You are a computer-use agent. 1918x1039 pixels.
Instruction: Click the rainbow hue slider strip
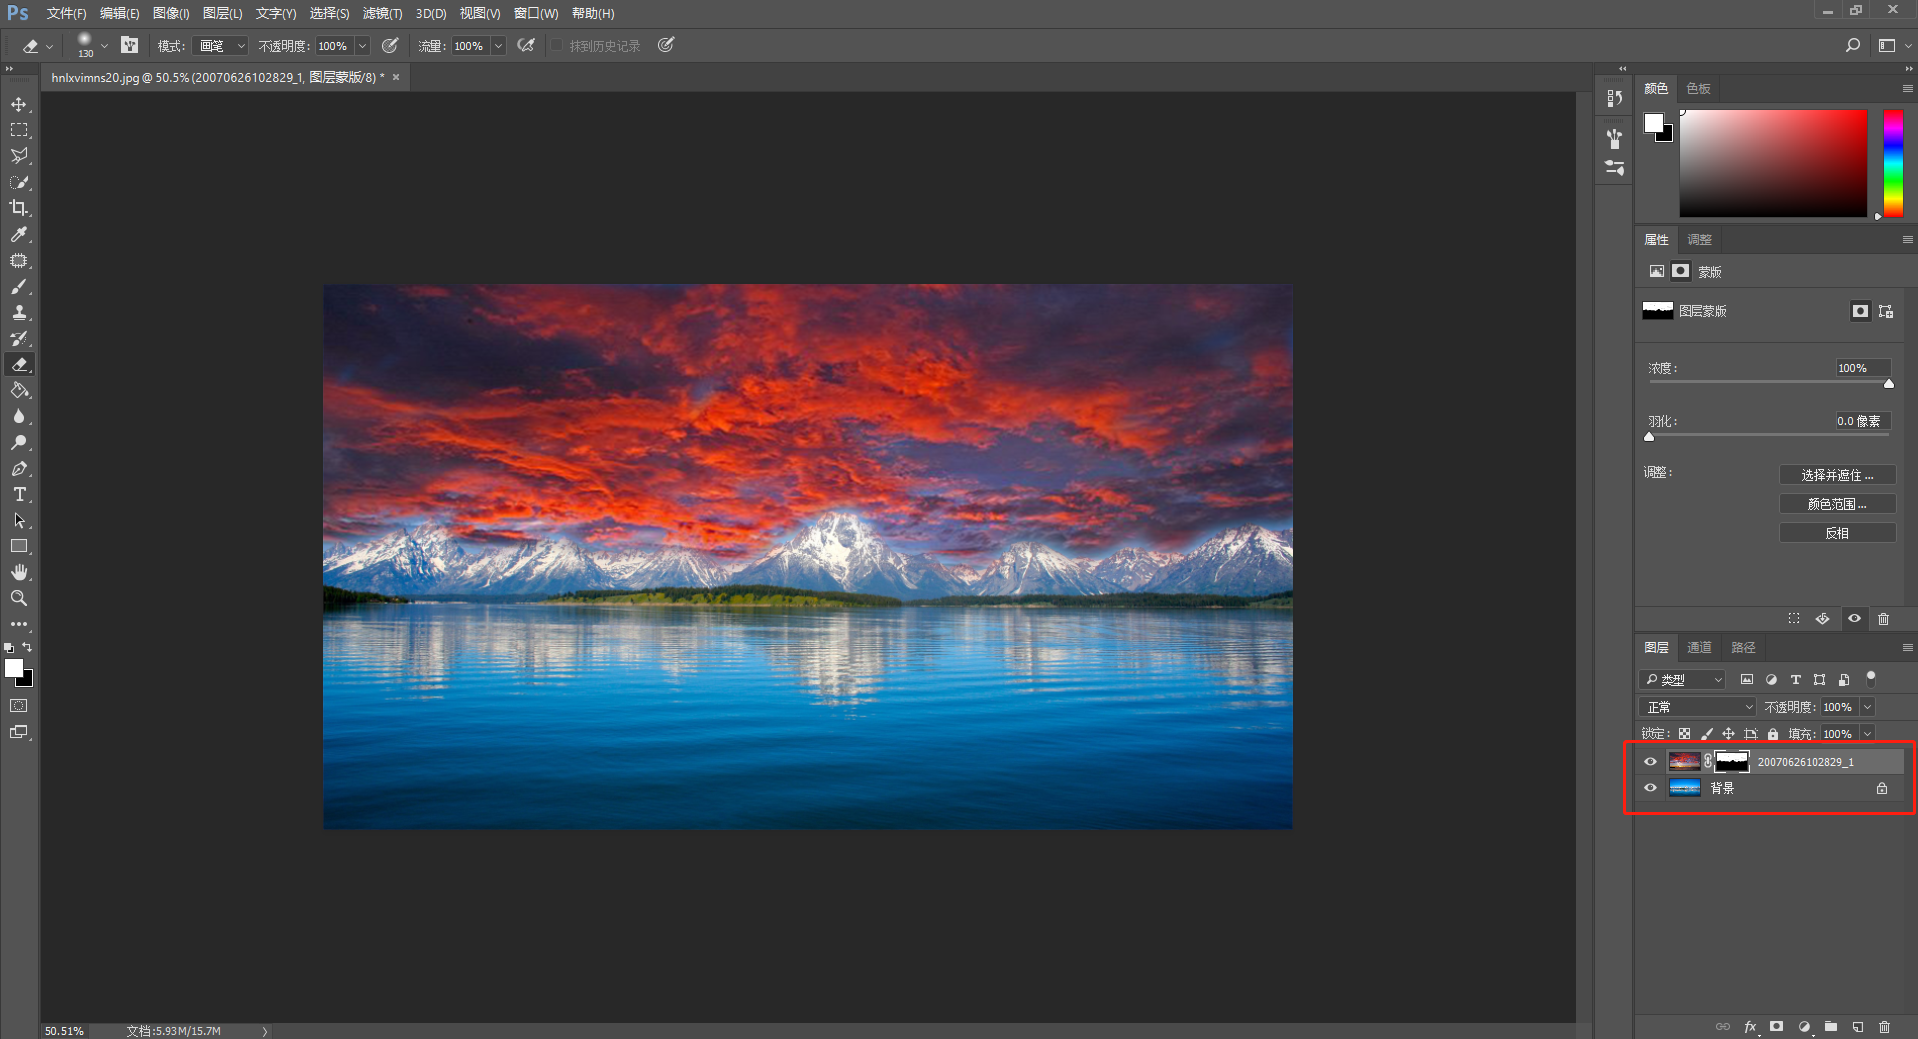pos(1893,163)
